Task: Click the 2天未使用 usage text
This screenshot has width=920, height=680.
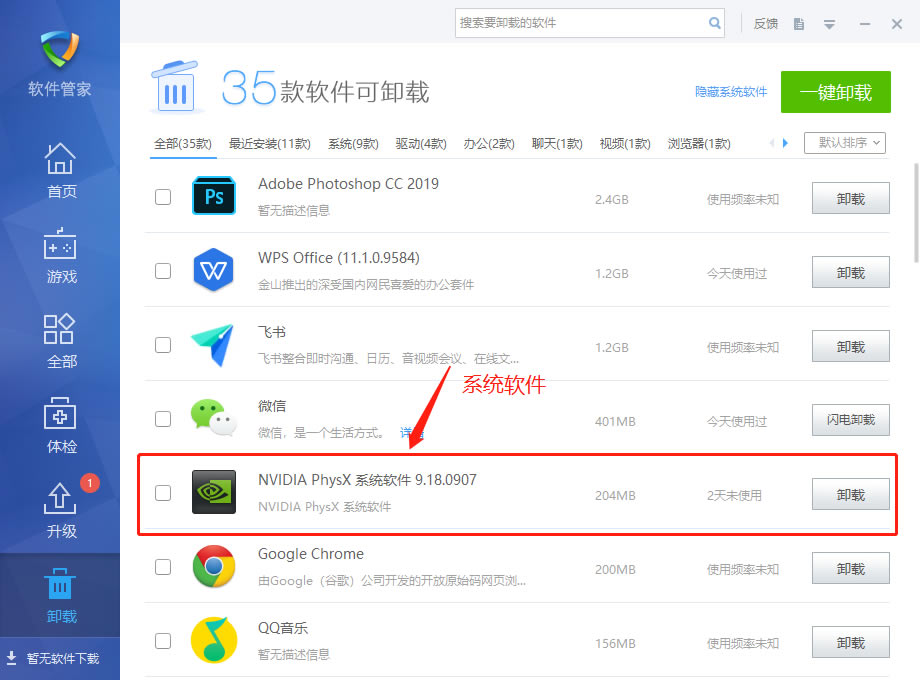Action: pos(734,495)
